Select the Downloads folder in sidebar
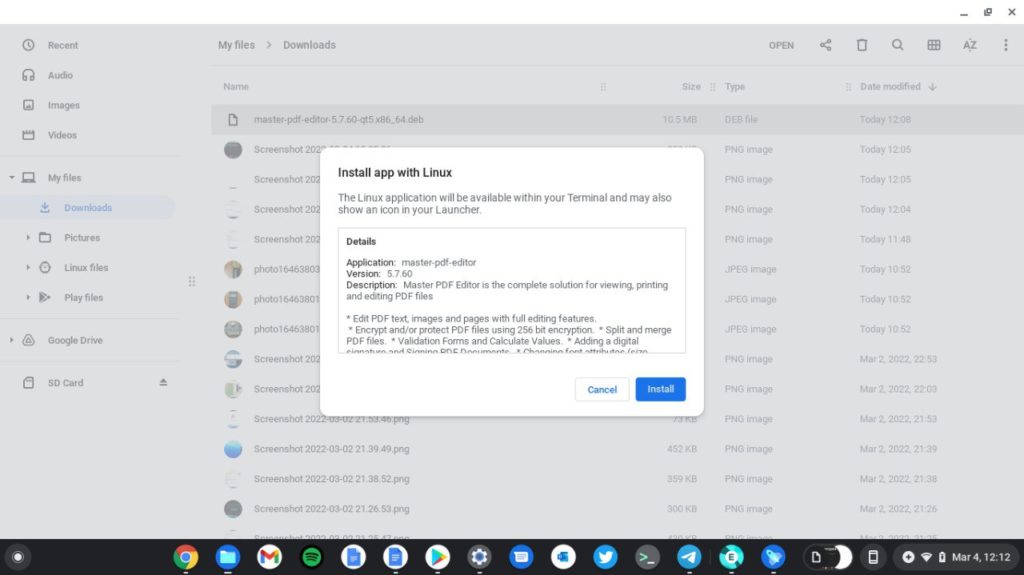Viewport: 1024px width, 575px height. coord(88,208)
